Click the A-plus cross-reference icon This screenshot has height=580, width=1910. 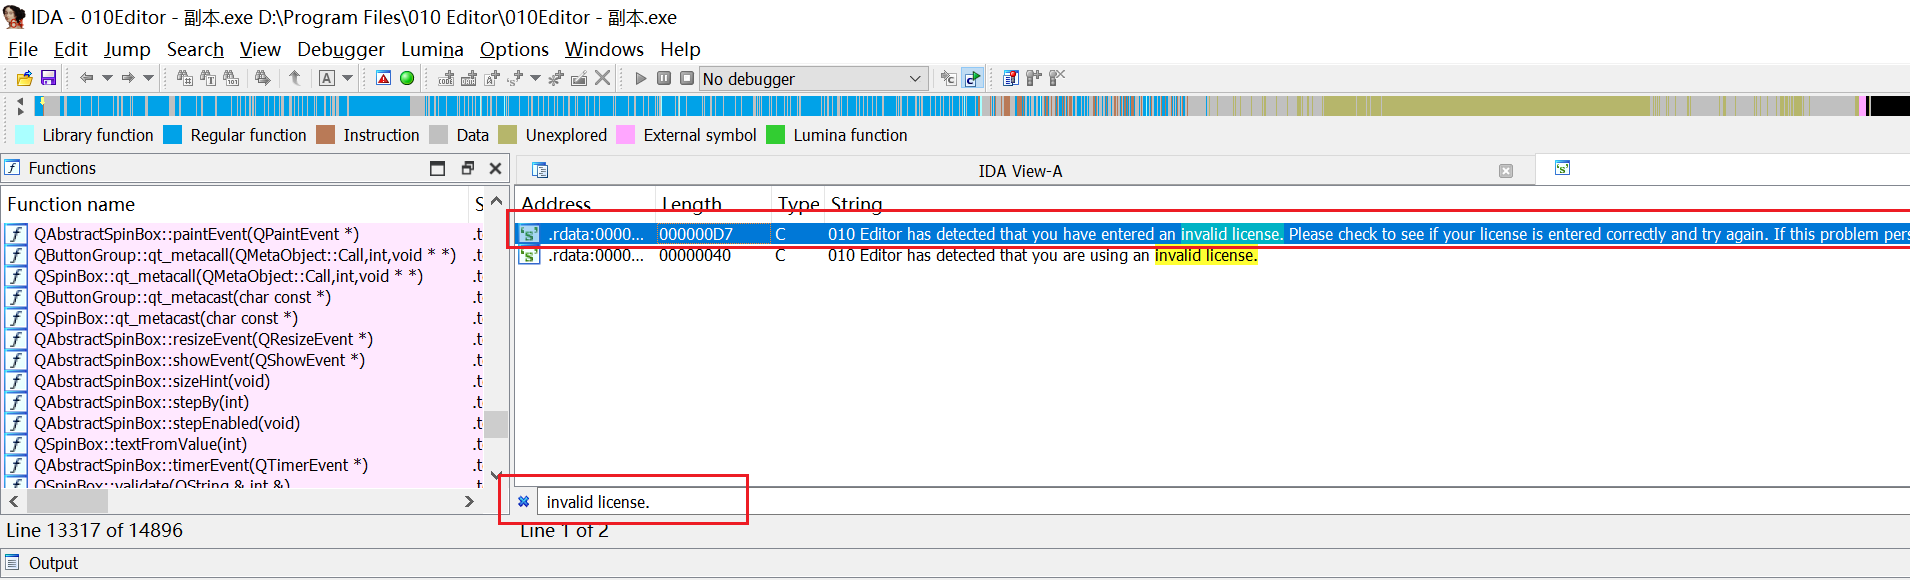click(x=491, y=78)
